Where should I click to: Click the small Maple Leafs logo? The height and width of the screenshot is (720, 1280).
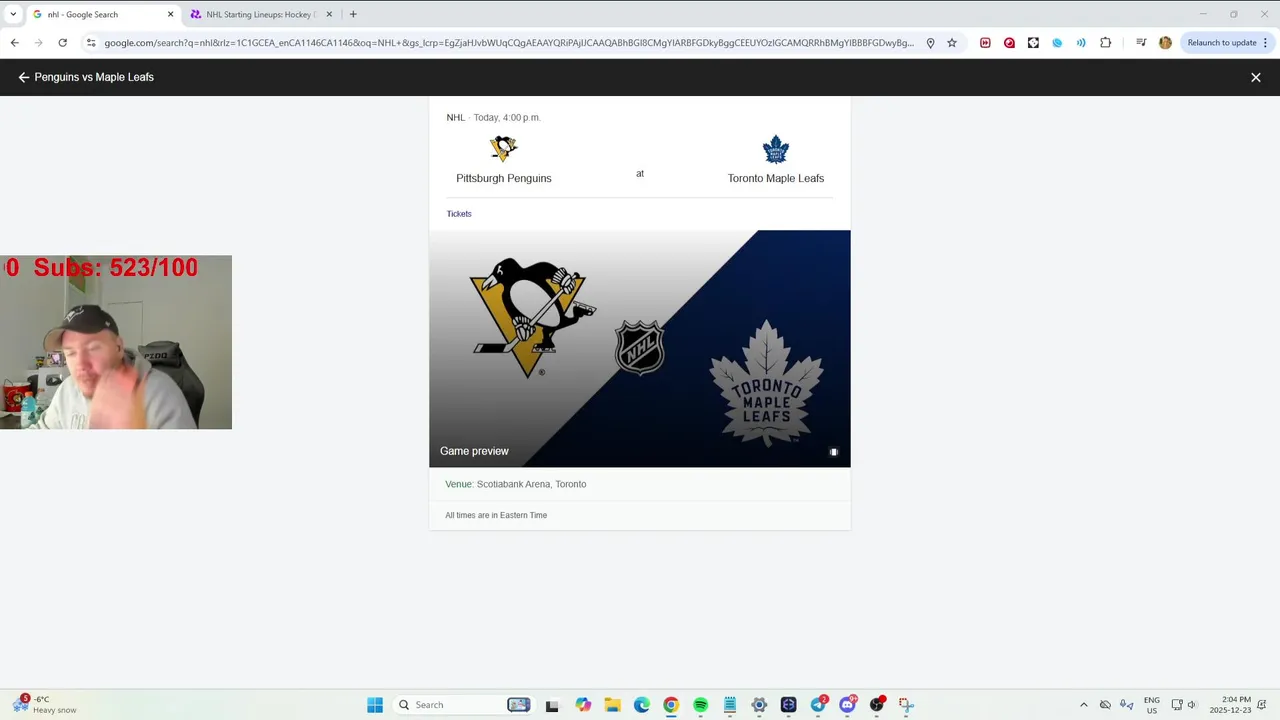[x=776, y=149]
